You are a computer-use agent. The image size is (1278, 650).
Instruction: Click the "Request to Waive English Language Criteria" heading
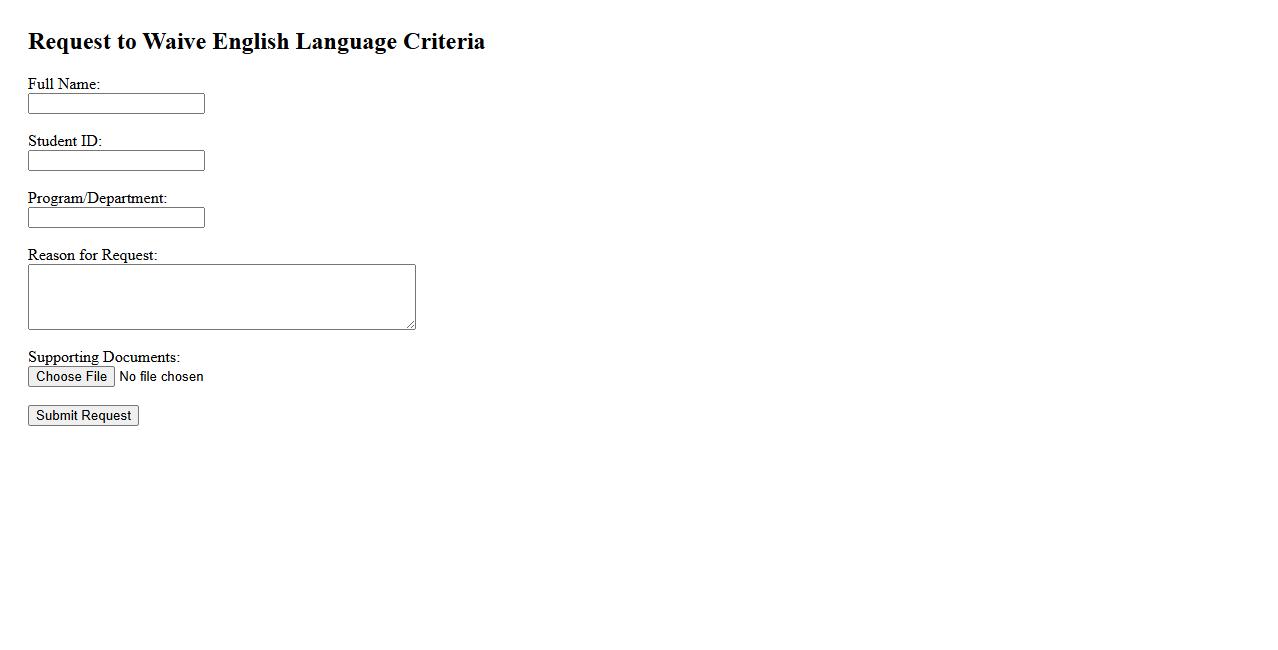256,42
